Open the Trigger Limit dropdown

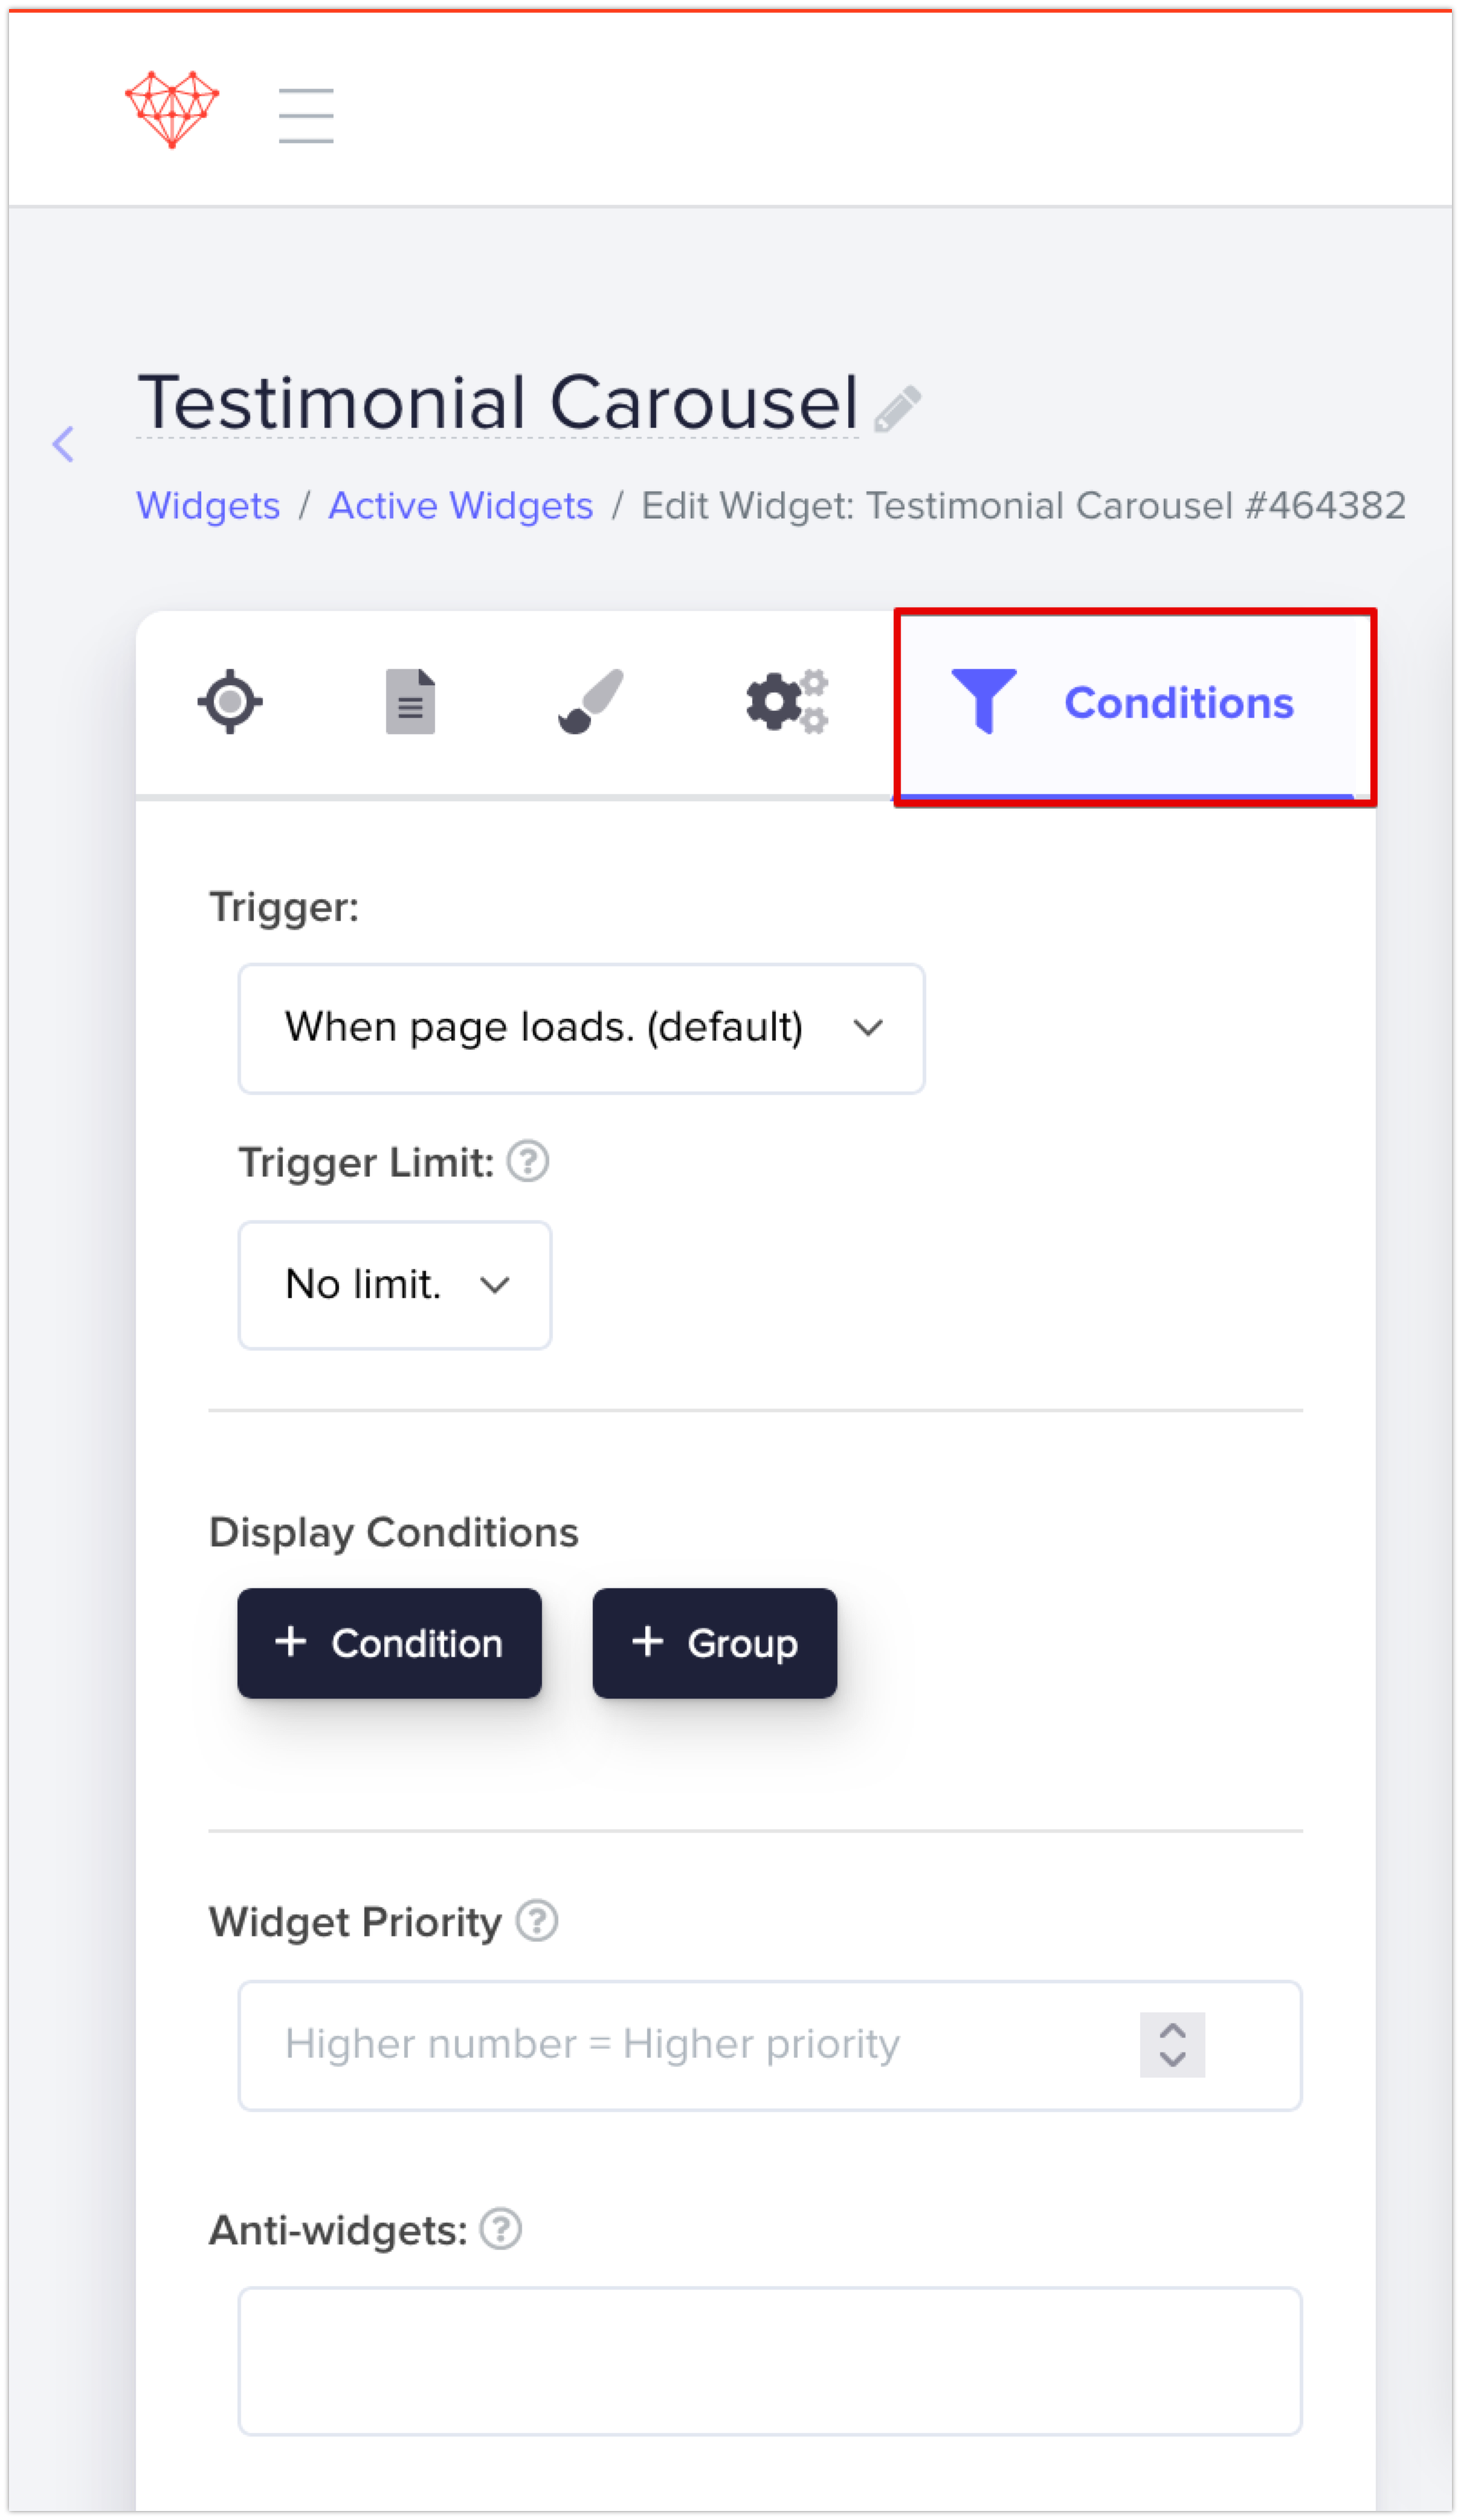[x=394, y=1285]
